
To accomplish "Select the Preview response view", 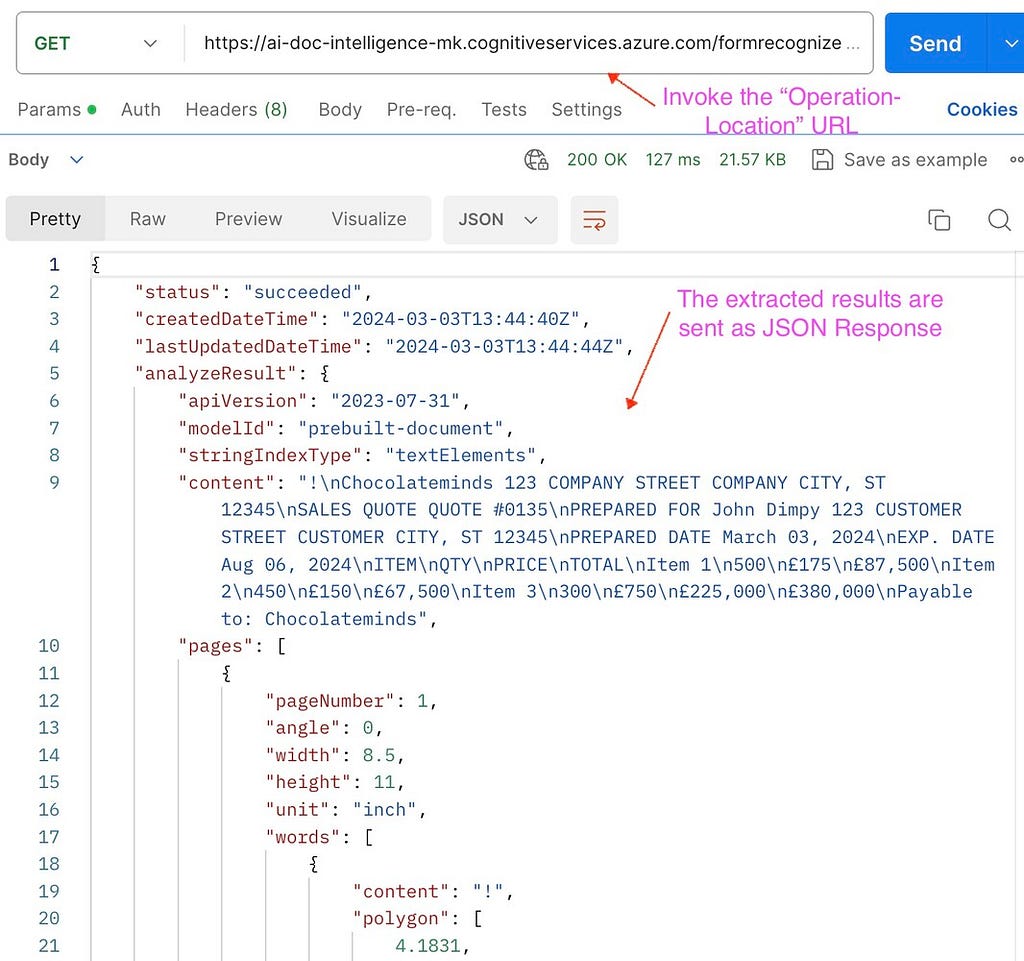I will 248,219.
